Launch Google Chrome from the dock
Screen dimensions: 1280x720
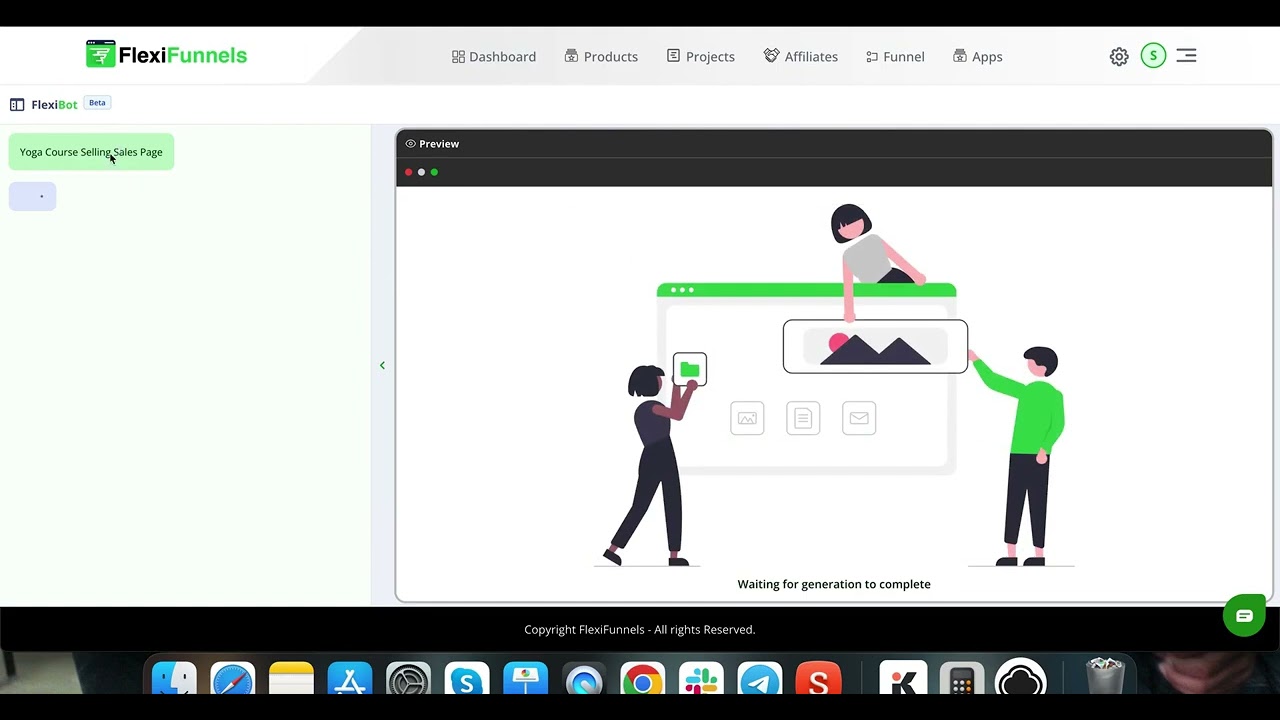tap(642, 678)
